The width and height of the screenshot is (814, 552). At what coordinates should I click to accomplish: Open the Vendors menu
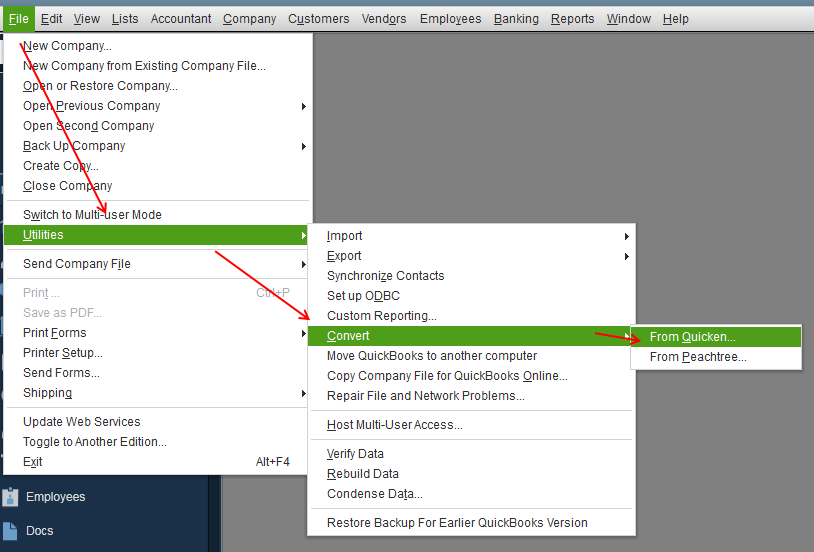click(384, 19)
